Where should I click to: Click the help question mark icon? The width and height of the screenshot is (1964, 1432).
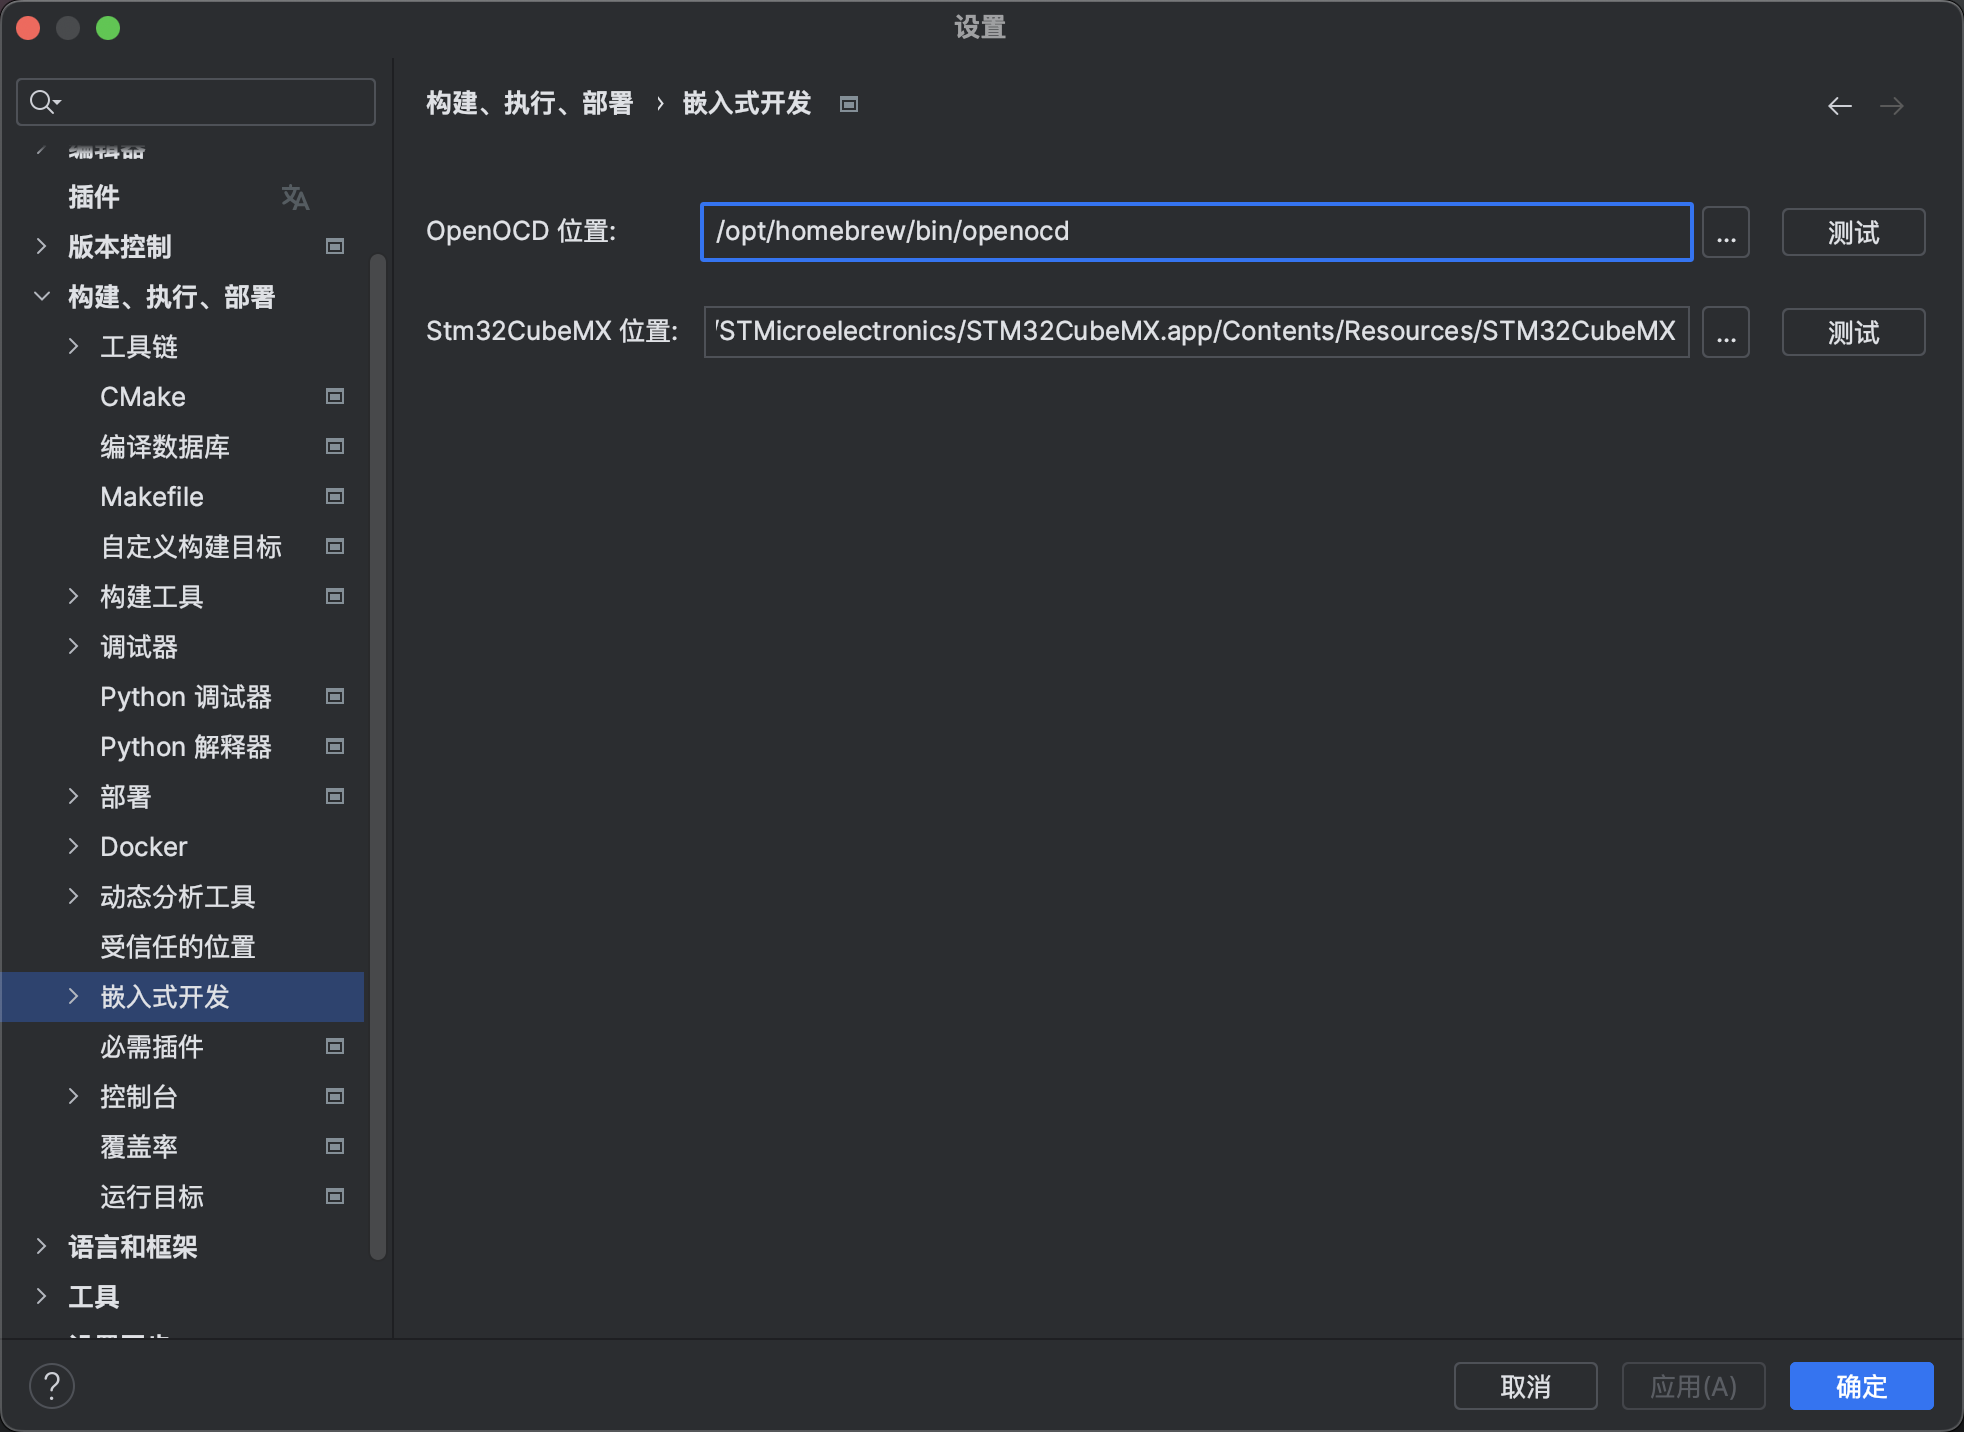click(x=52, y=1386)
